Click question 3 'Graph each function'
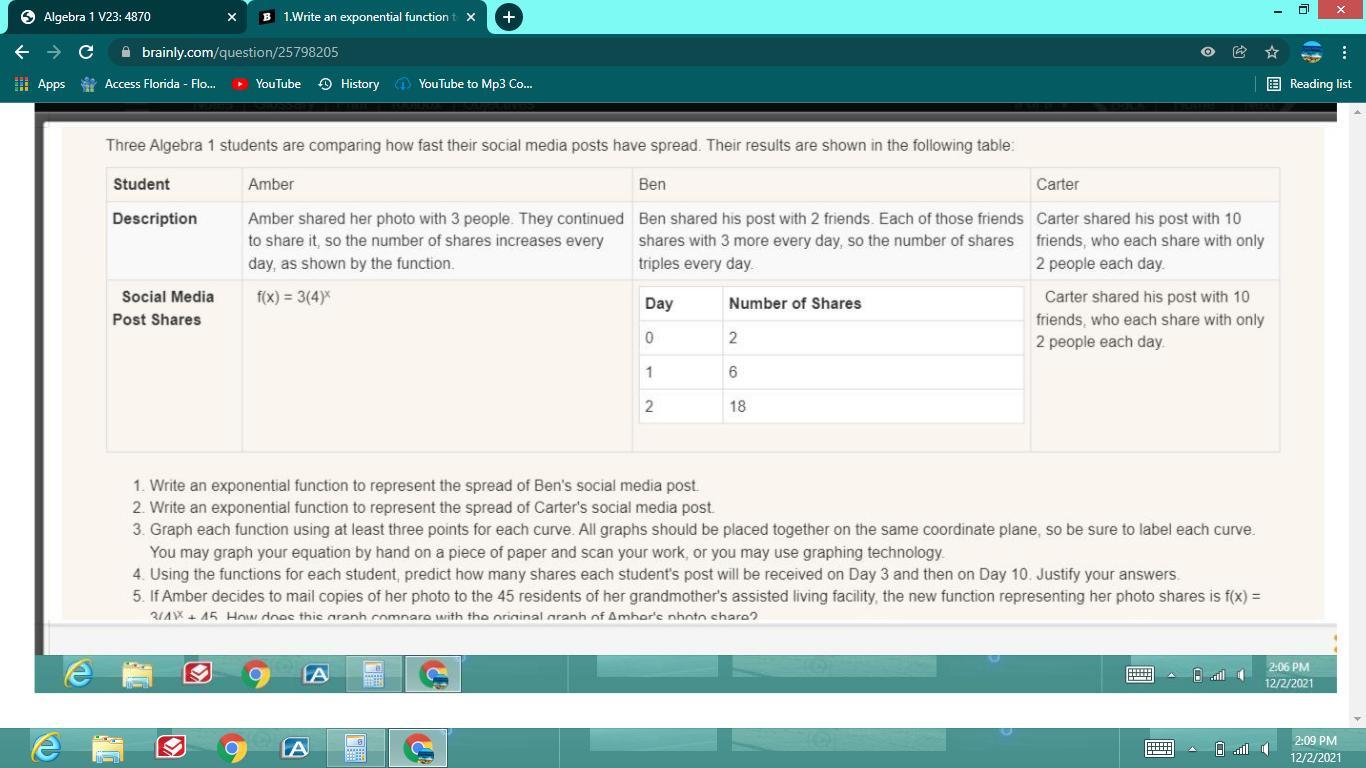This screenshot has width=1366, height=768. [702, 540]
